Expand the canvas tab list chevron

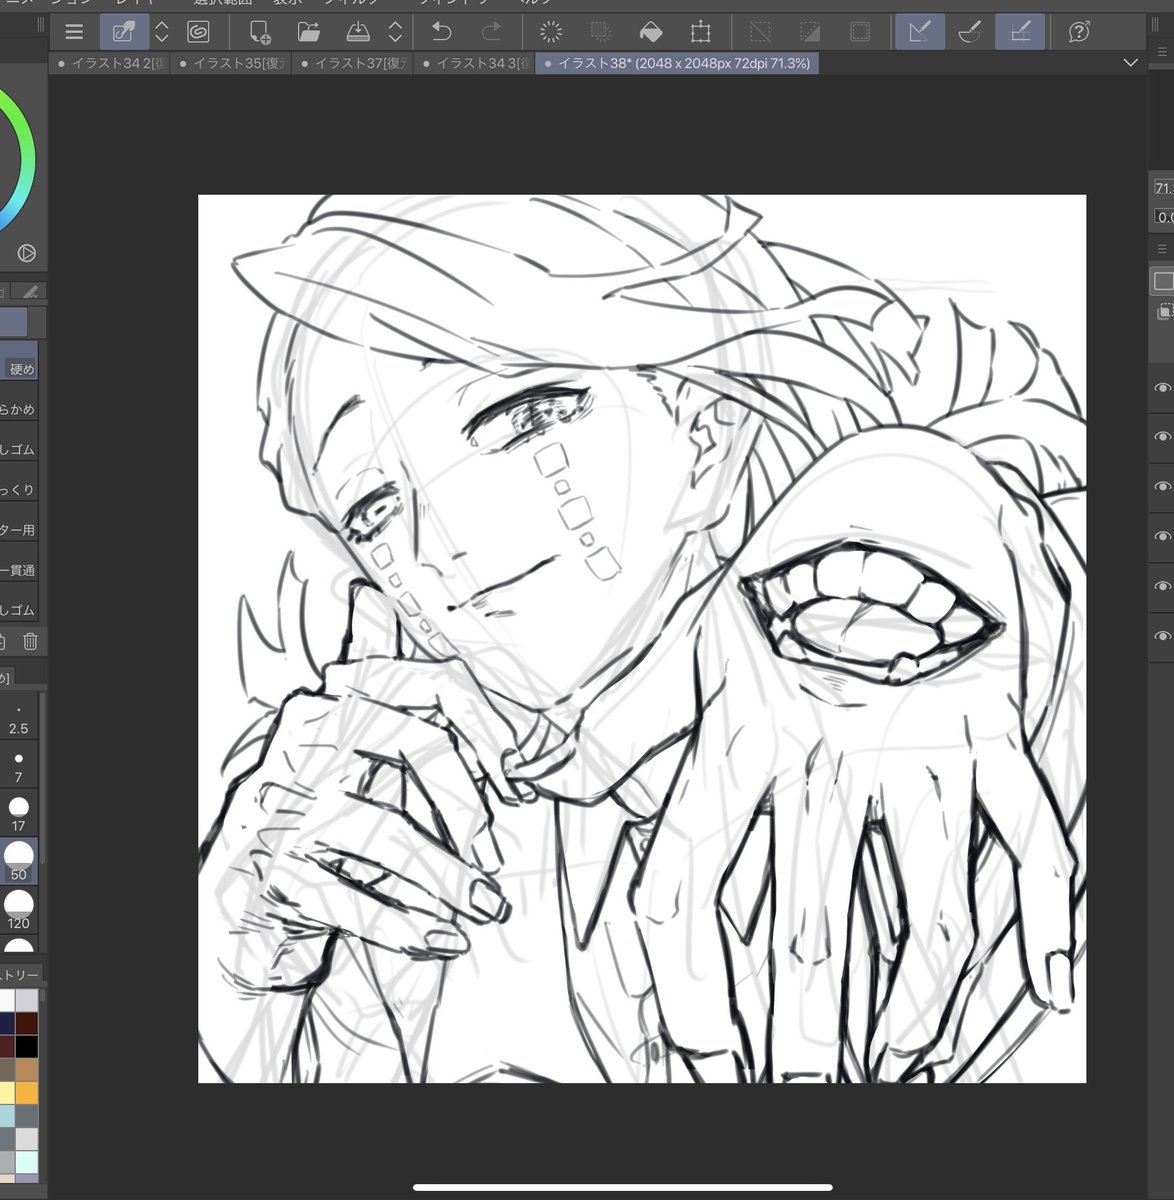[x=1131, y=63]
